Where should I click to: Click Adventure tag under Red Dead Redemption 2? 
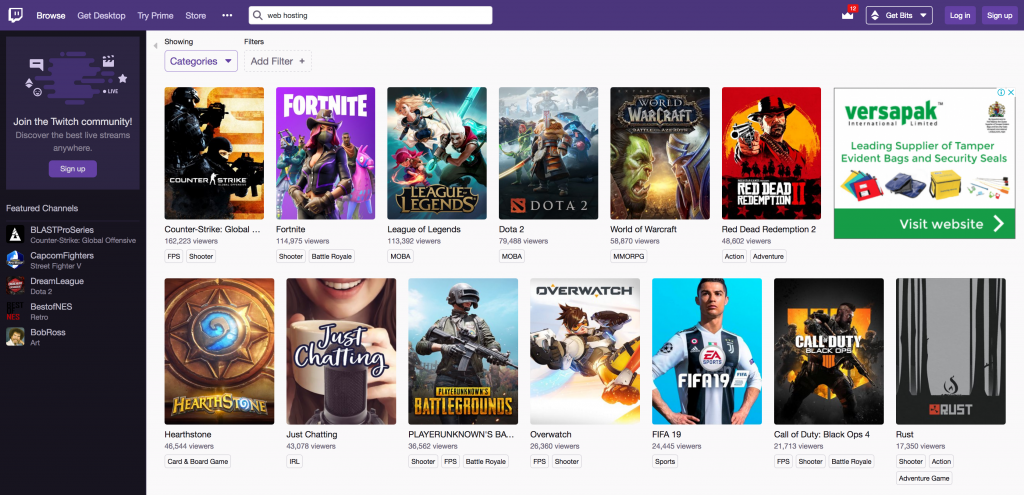pos(768,257)
